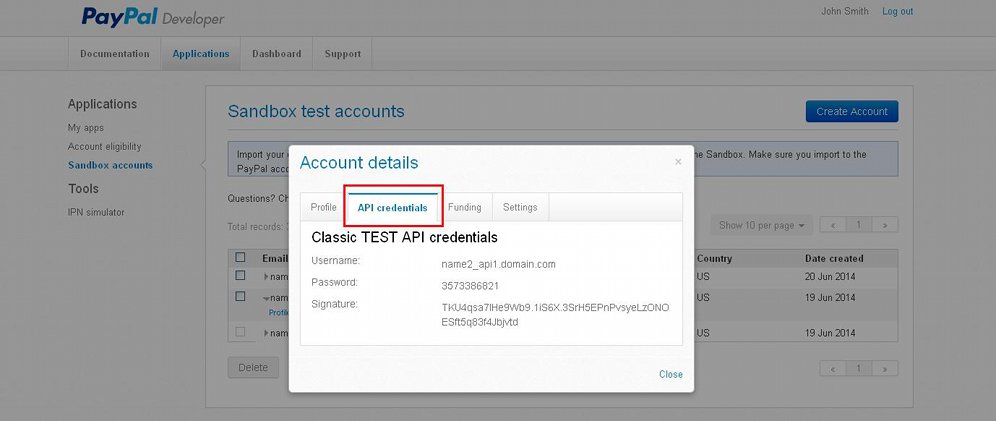Image resolution: width=996 pixels, height=421 pixels.
Task: Open Show 10 per page dropdown
Action: [x=762, y=225]
